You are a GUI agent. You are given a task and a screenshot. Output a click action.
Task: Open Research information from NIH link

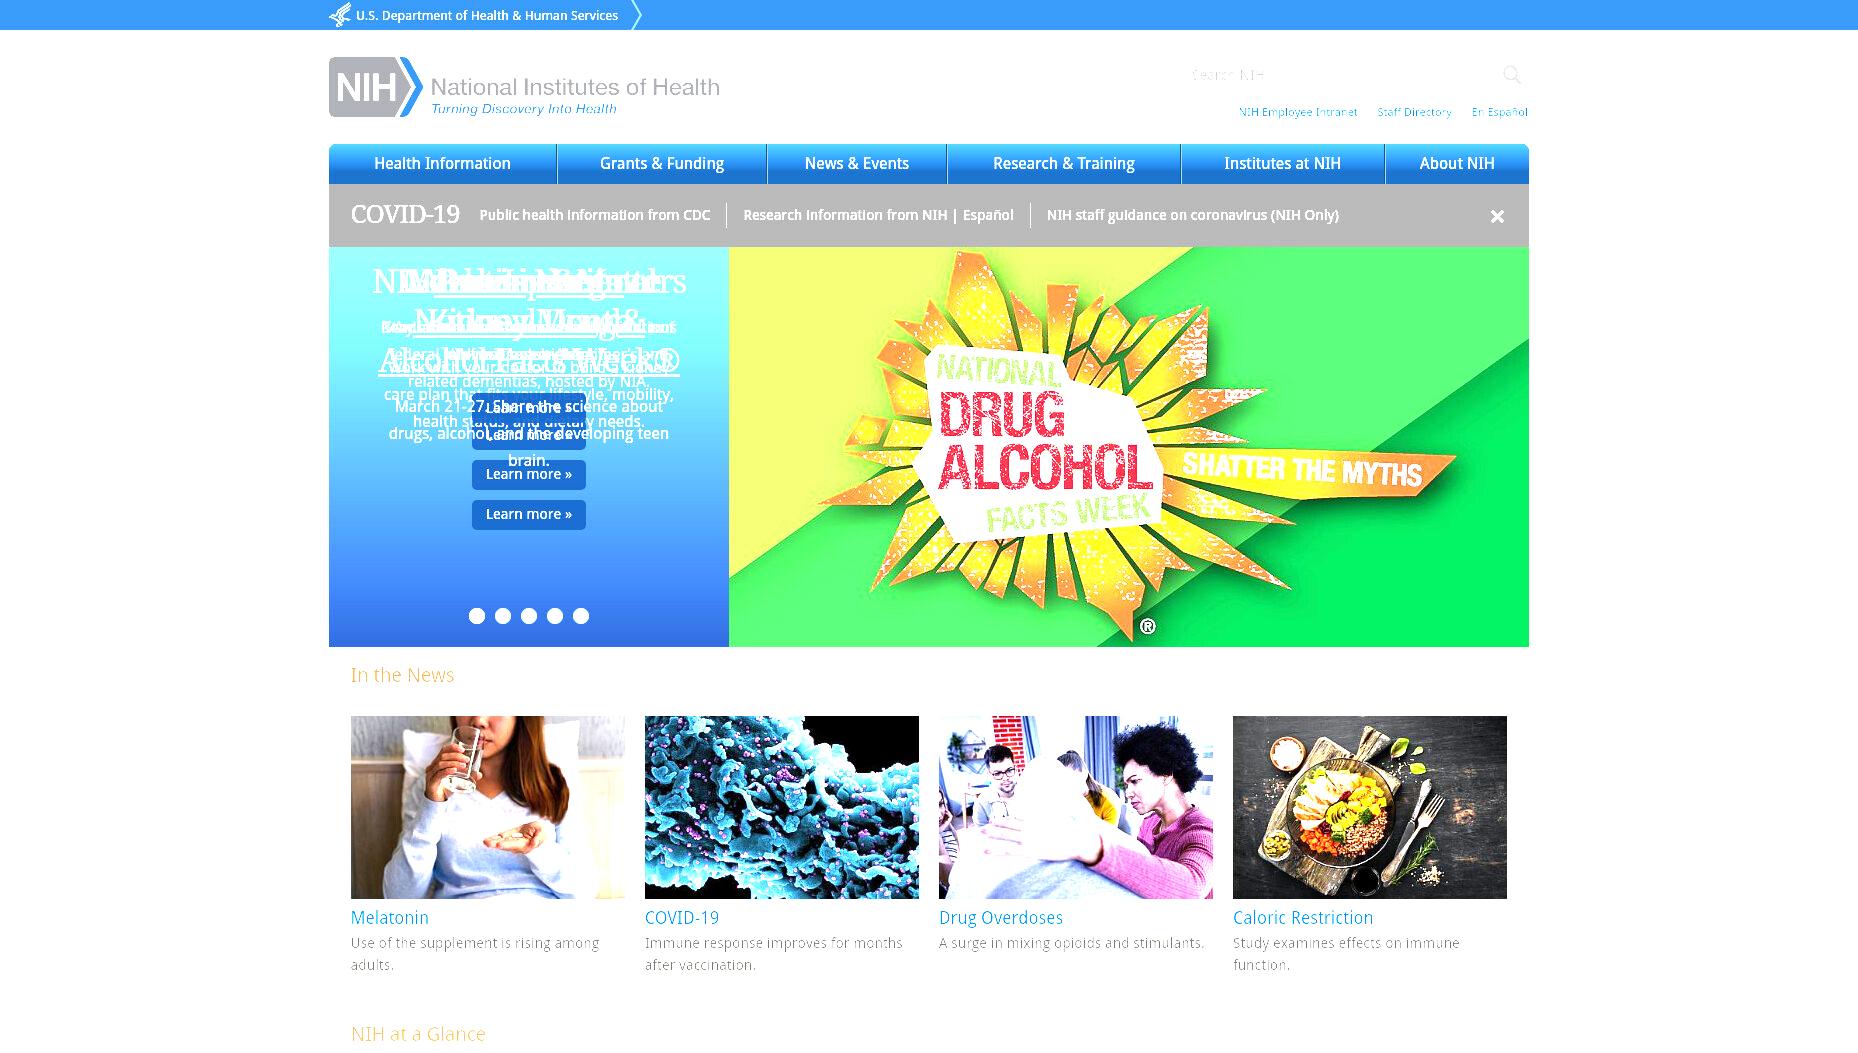click(x=845, y=215)
